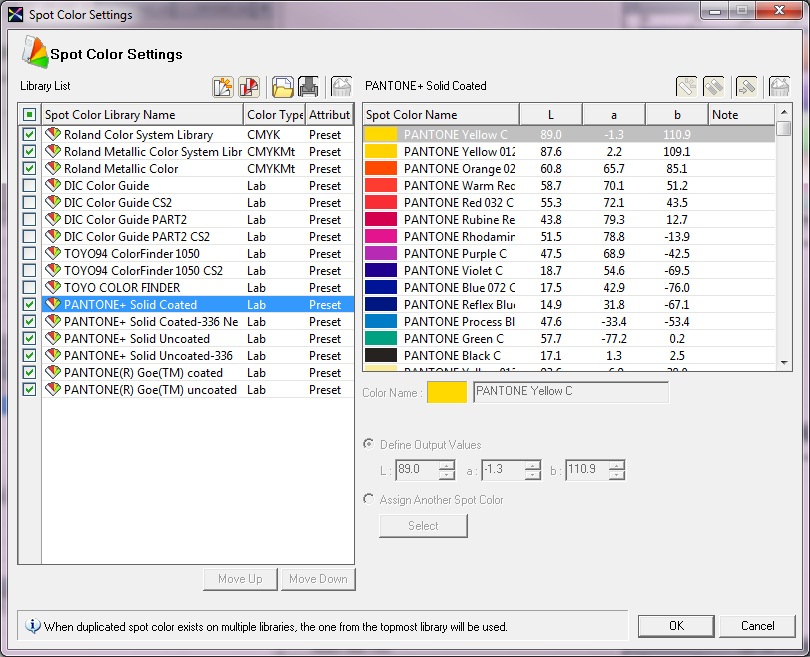Viewport: 810px width, 657px height.
Task: Select the PANTONE(R) Goe(TM) uncoated library name
Action: coord(150,389)
